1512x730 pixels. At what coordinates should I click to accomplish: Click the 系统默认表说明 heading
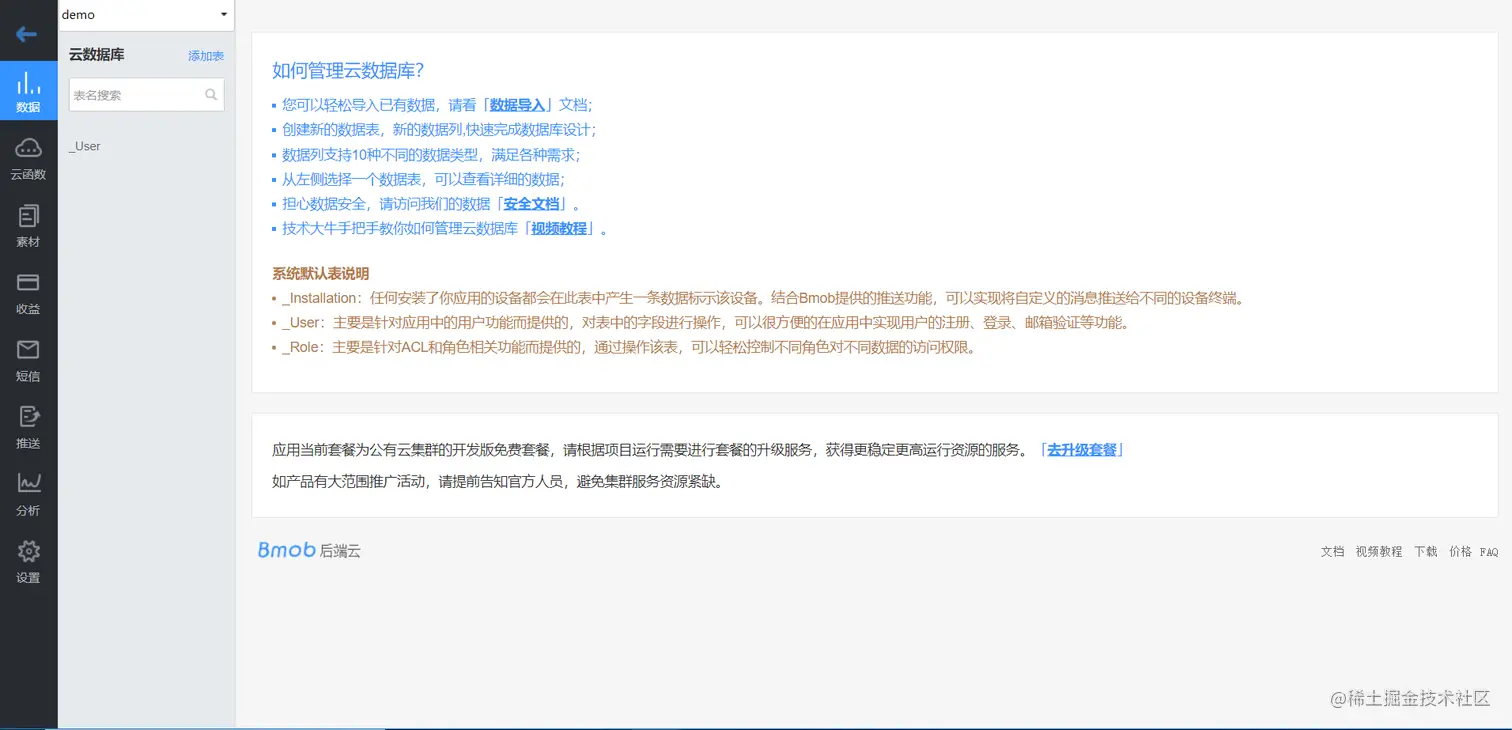320,273
